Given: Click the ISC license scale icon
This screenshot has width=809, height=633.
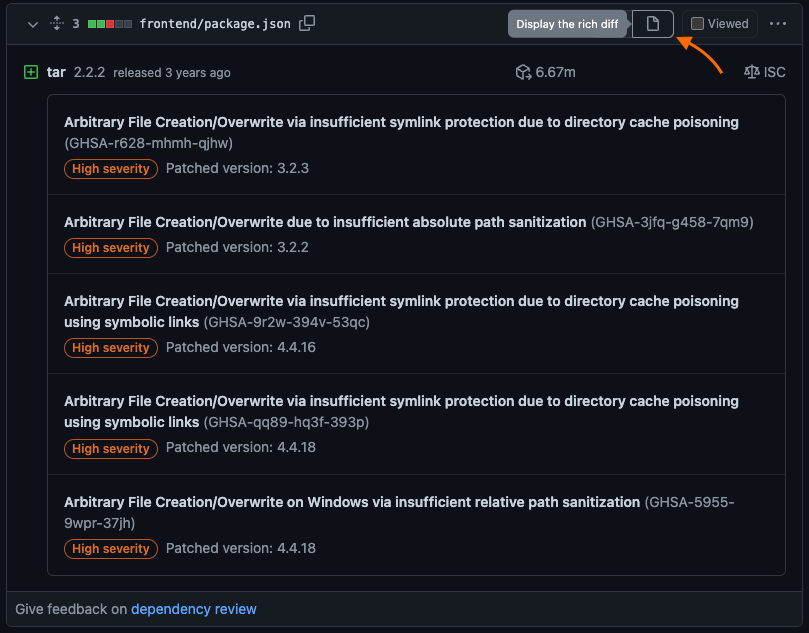Looking at the screenshot, I should (x=751, y=72).
